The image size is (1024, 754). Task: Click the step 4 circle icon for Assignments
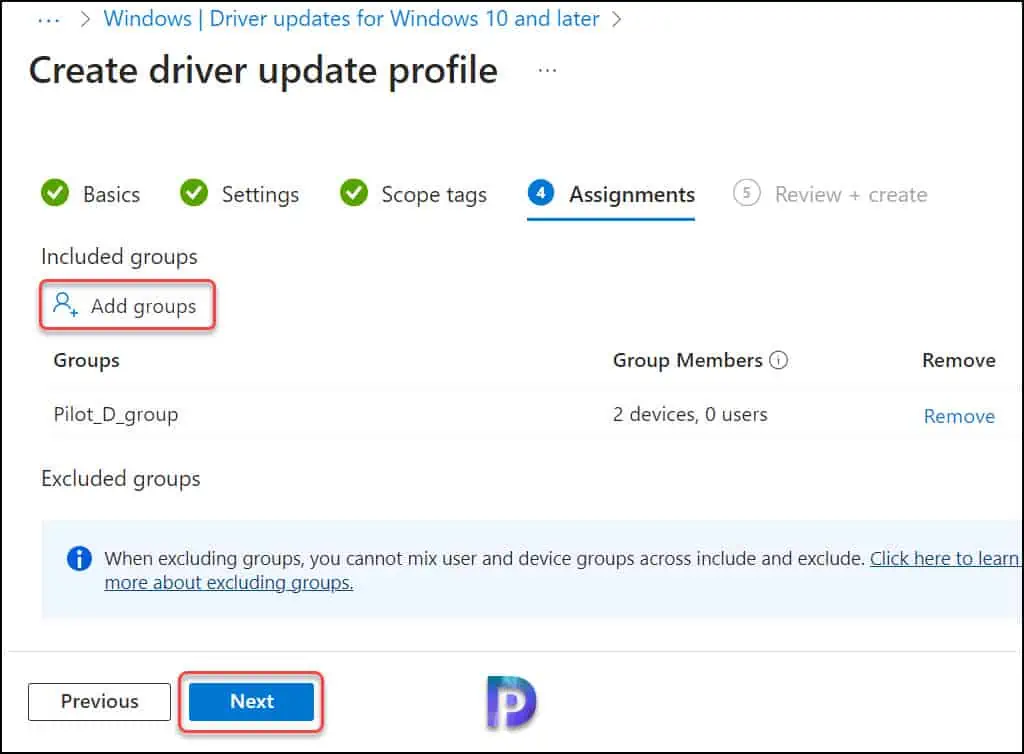click(541, 193)
